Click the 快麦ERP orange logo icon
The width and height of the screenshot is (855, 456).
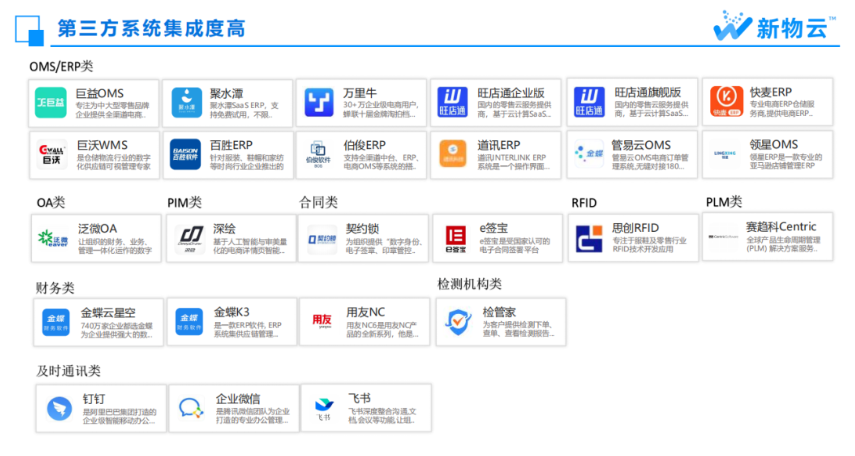726,101
